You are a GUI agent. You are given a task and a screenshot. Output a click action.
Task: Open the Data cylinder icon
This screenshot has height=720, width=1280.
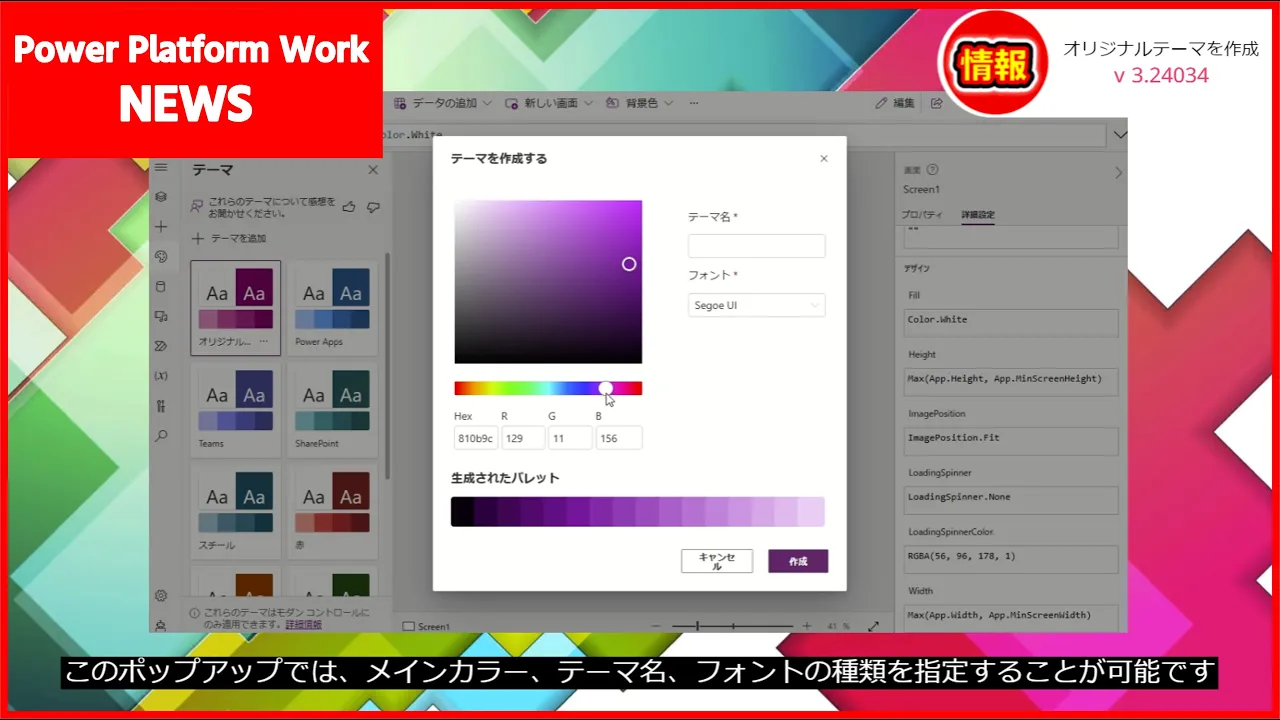(x=161, y=287)
